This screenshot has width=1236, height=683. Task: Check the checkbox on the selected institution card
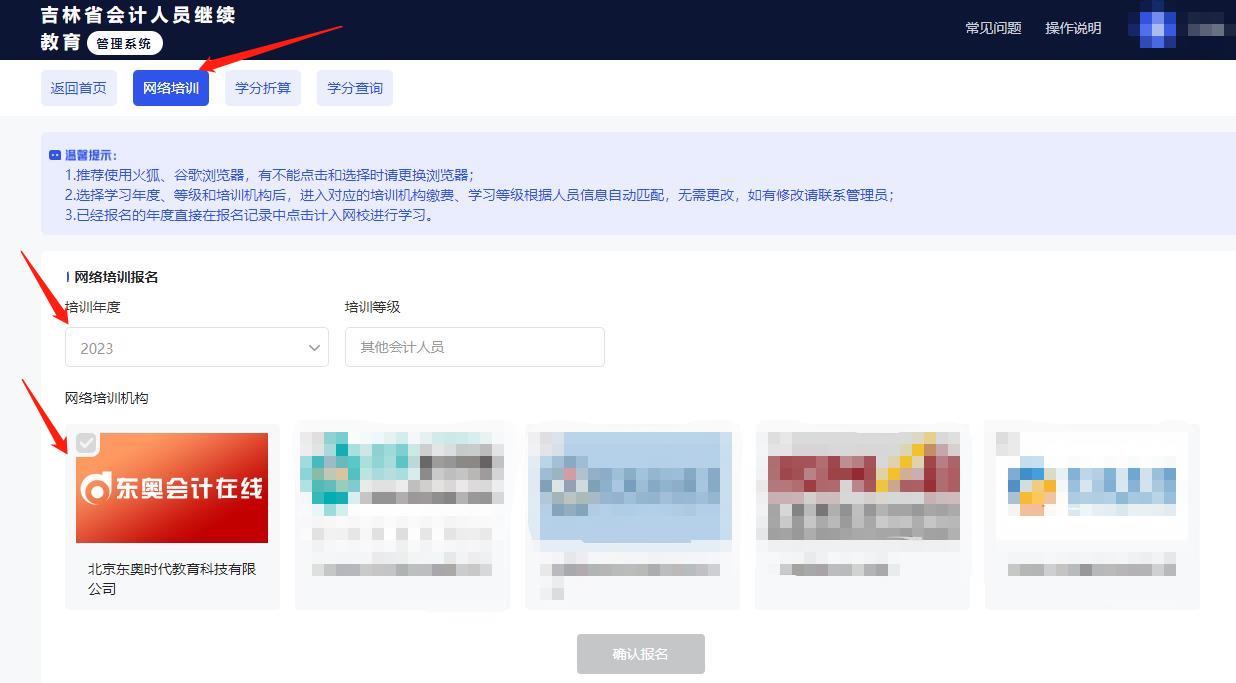tap(86, 444)
